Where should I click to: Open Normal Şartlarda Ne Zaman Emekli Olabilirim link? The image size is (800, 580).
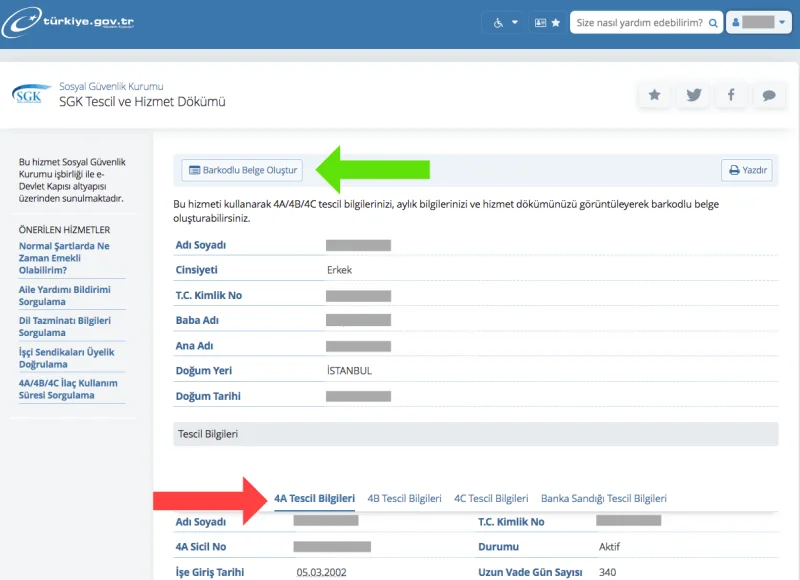point(64,258)
